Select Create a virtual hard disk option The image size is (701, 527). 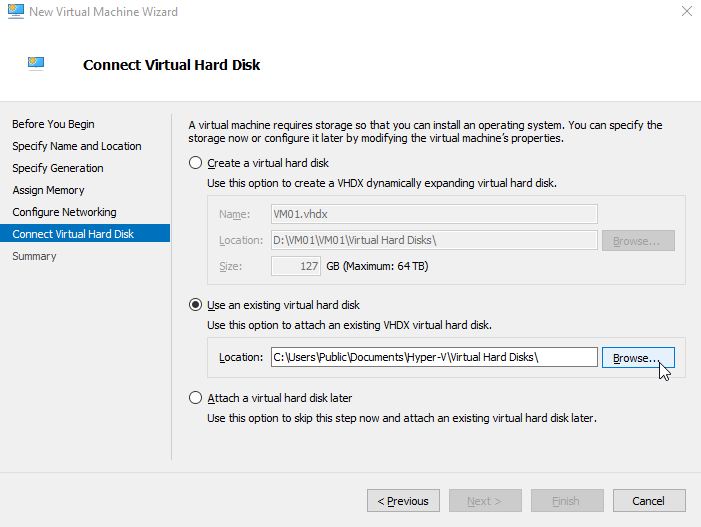195,163
